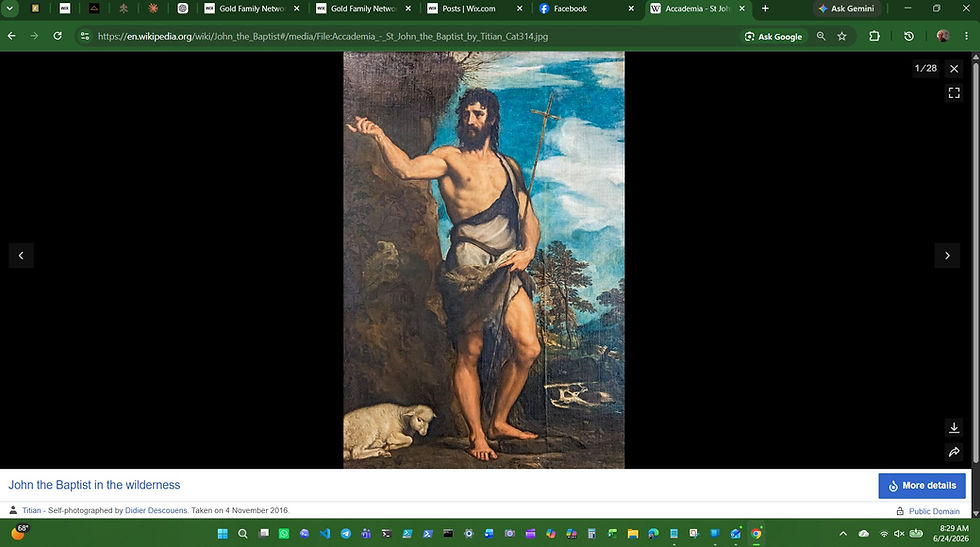Image resolution: width=980 pixels, height=547 pixels.
Task: Open Chrome tab search dropdown
Action: tap(10, 9)
